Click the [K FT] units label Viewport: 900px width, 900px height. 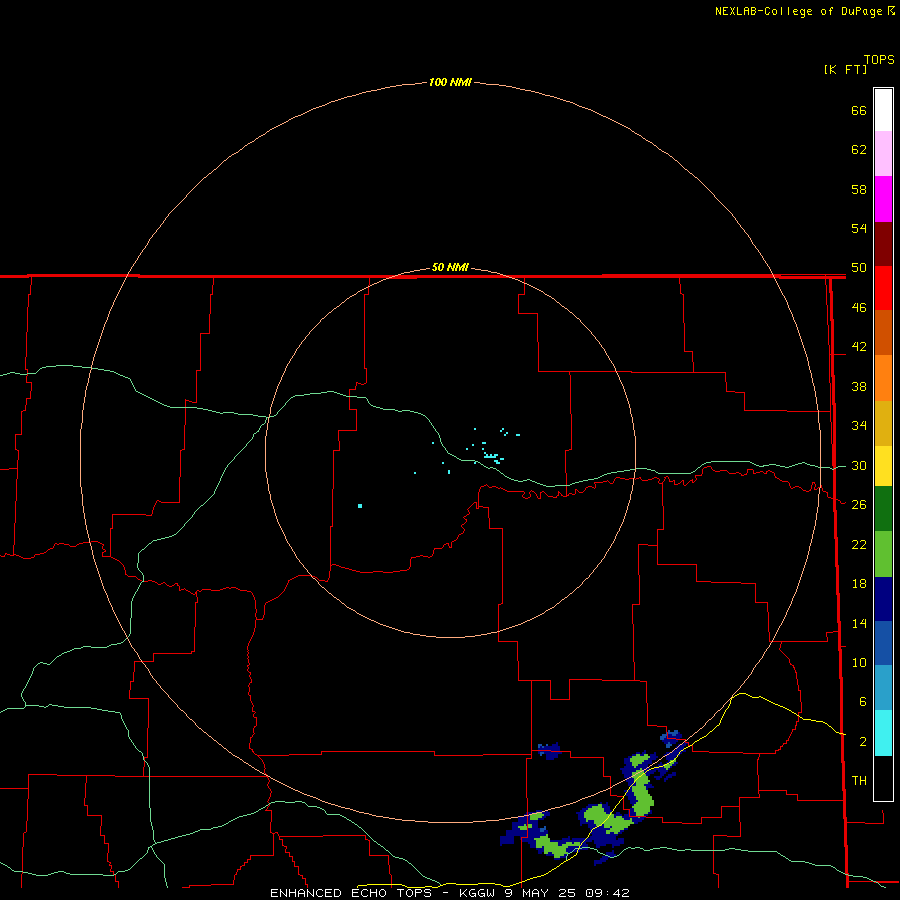[845, 69]
